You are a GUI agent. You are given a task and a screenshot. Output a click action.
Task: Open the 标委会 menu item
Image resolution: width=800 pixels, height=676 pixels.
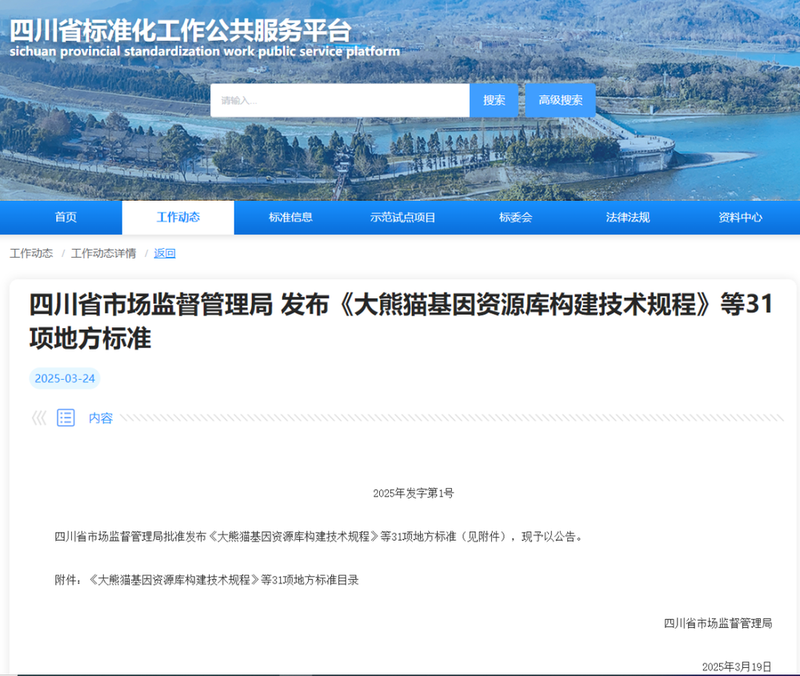(516, 217)
